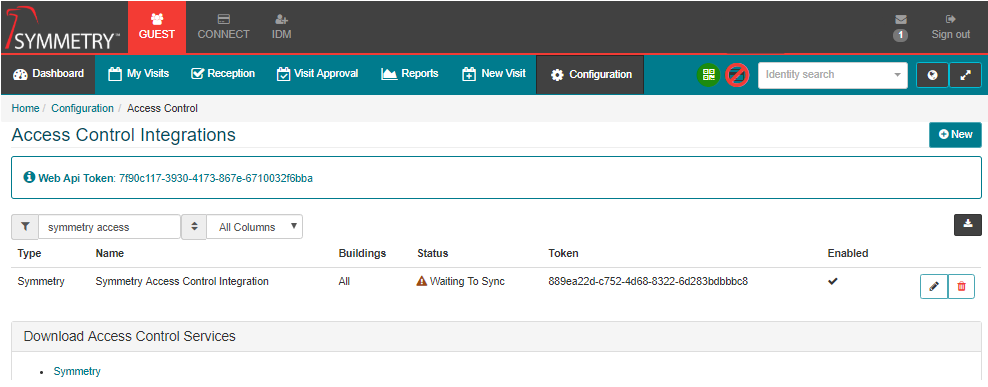Click the sort arrows icon button
The image size is (988, 387).
[x=194, y=227]
